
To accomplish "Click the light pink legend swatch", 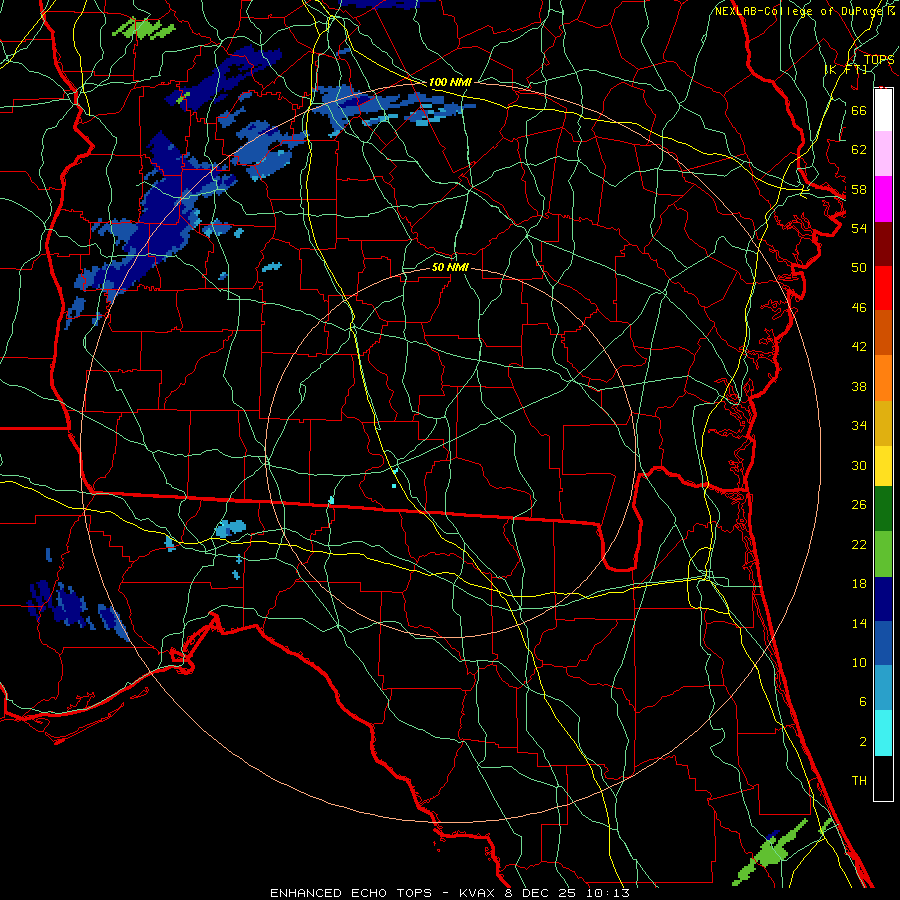I will point(883,154).
